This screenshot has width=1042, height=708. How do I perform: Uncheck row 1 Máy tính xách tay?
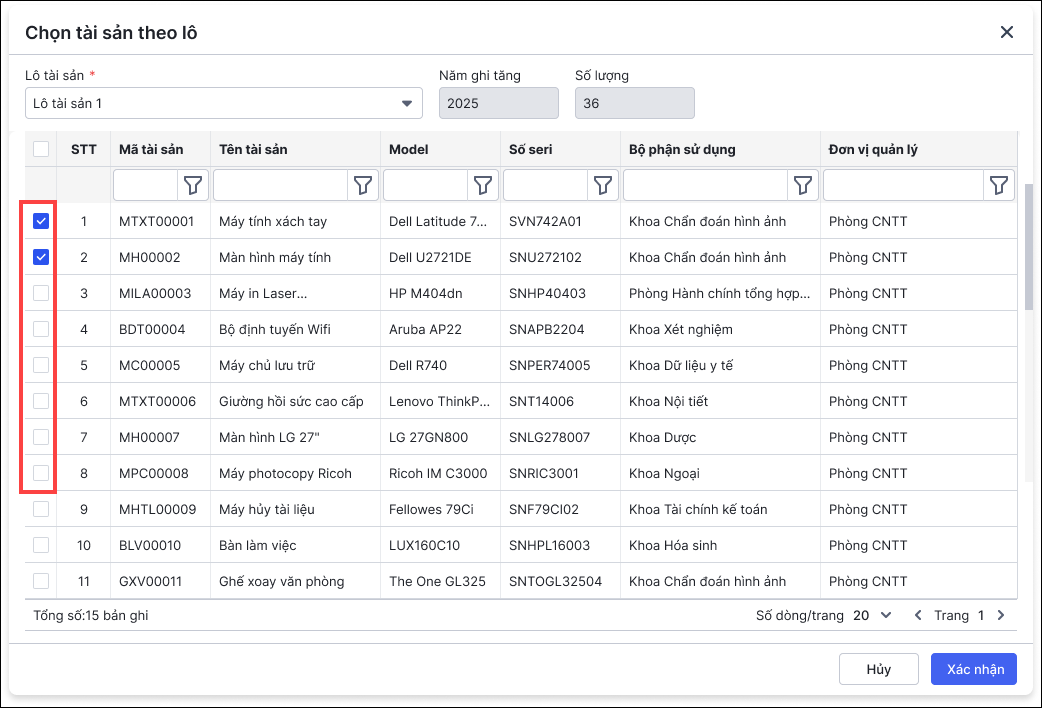pyautogui.click(x=41, y=221)
